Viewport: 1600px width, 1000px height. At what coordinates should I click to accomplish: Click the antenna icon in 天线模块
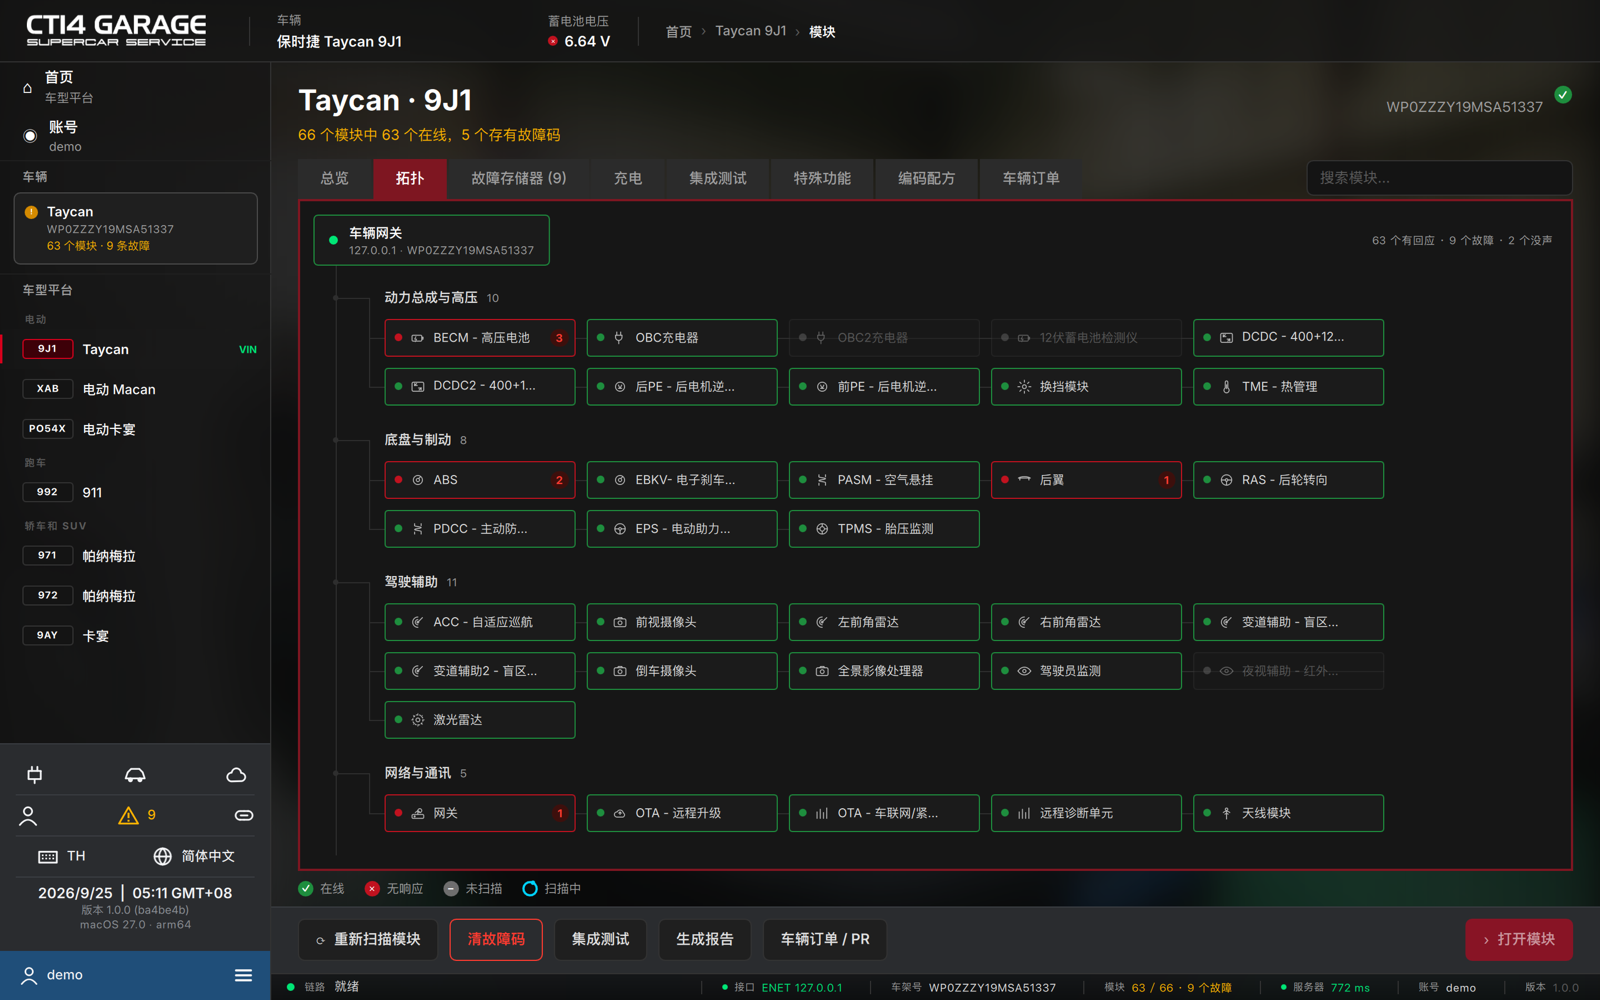click(x=1226, y=813)
